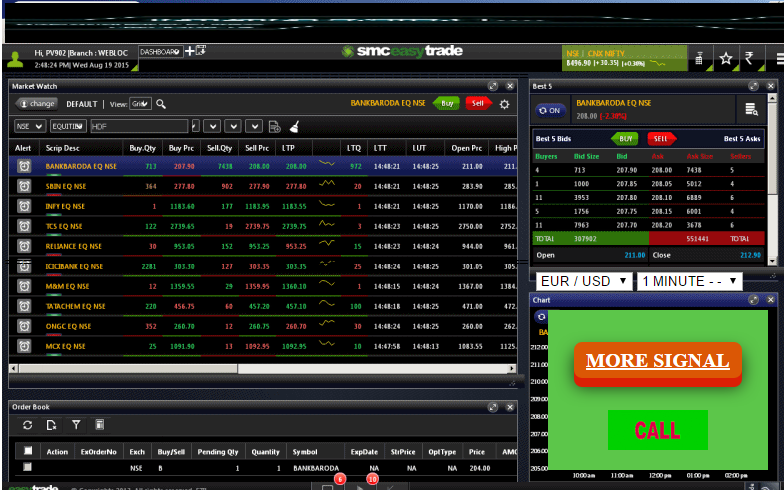Set alert for MCX EQ NSE

[24, 346]
